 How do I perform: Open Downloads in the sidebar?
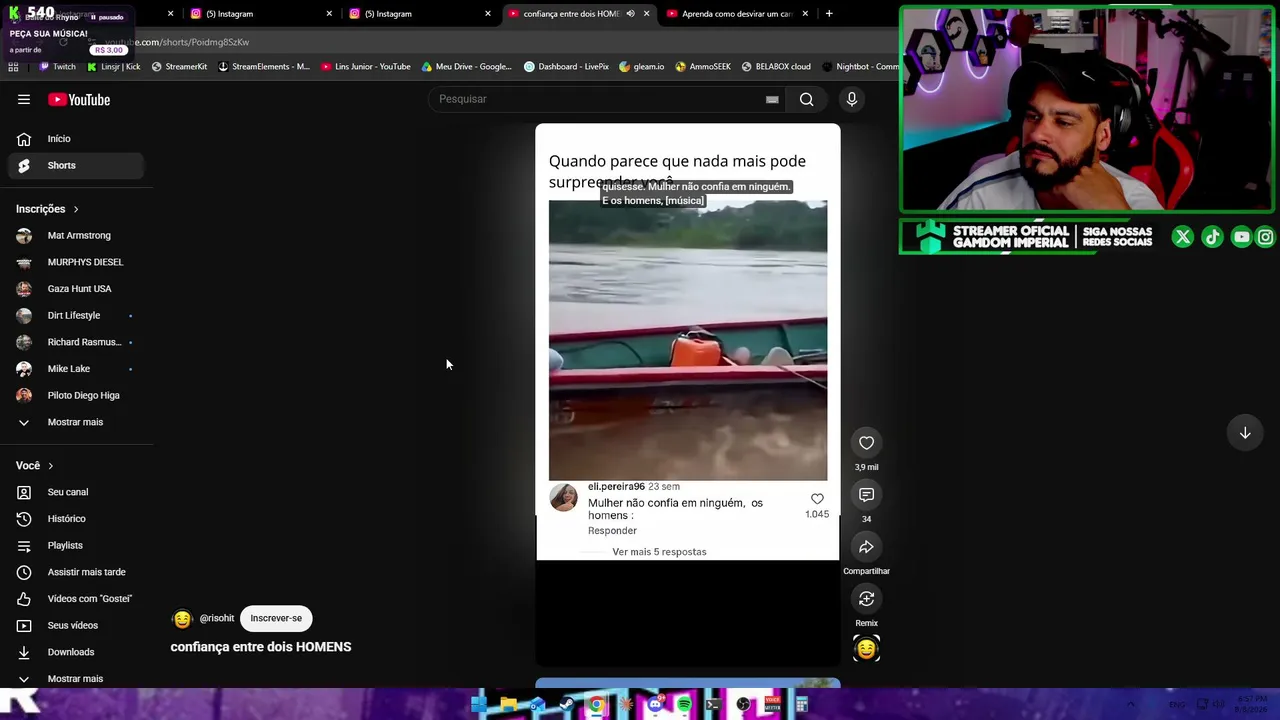tap(75, 652)
